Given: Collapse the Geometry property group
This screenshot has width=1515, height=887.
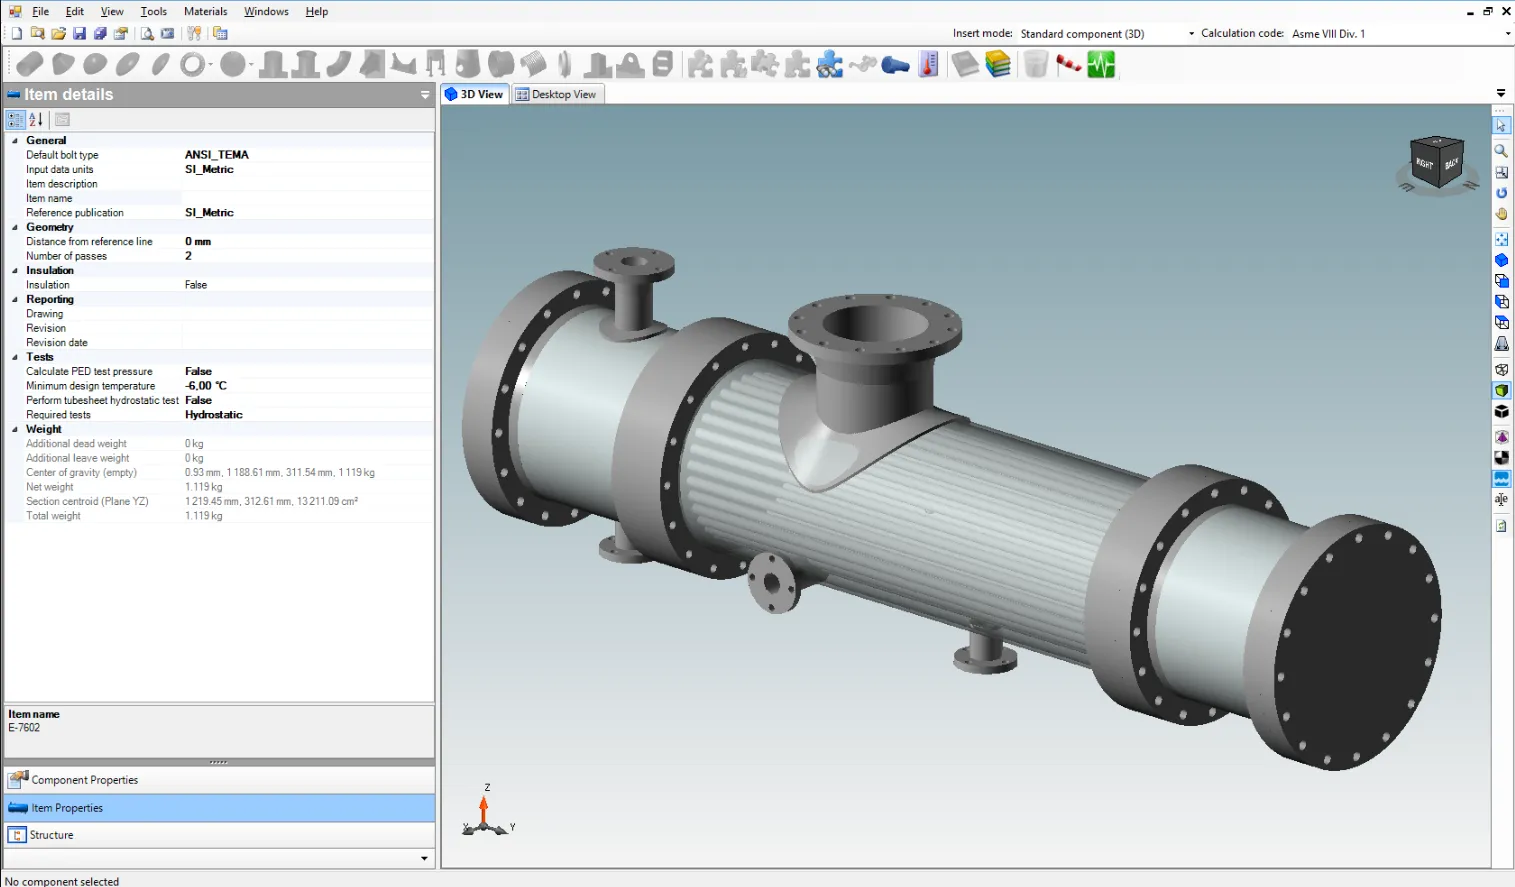Looking at the screenshot, I should pos(15,227).
